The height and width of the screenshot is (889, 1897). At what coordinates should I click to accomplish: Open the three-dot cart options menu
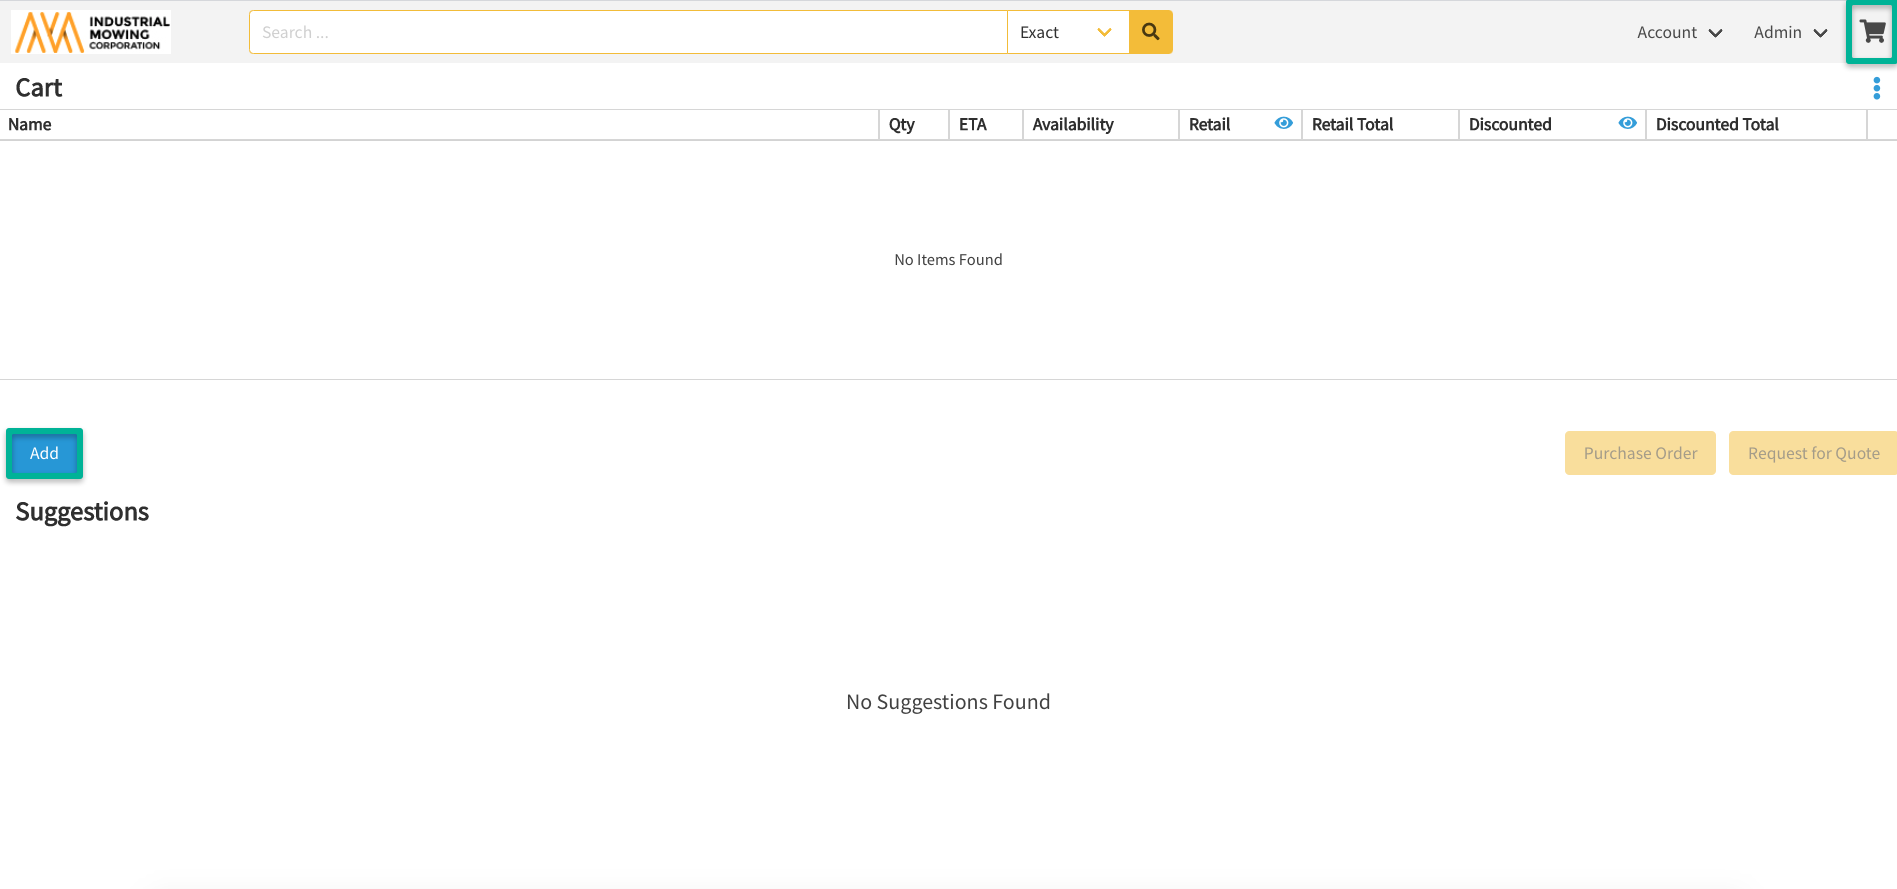(1876, 89)
